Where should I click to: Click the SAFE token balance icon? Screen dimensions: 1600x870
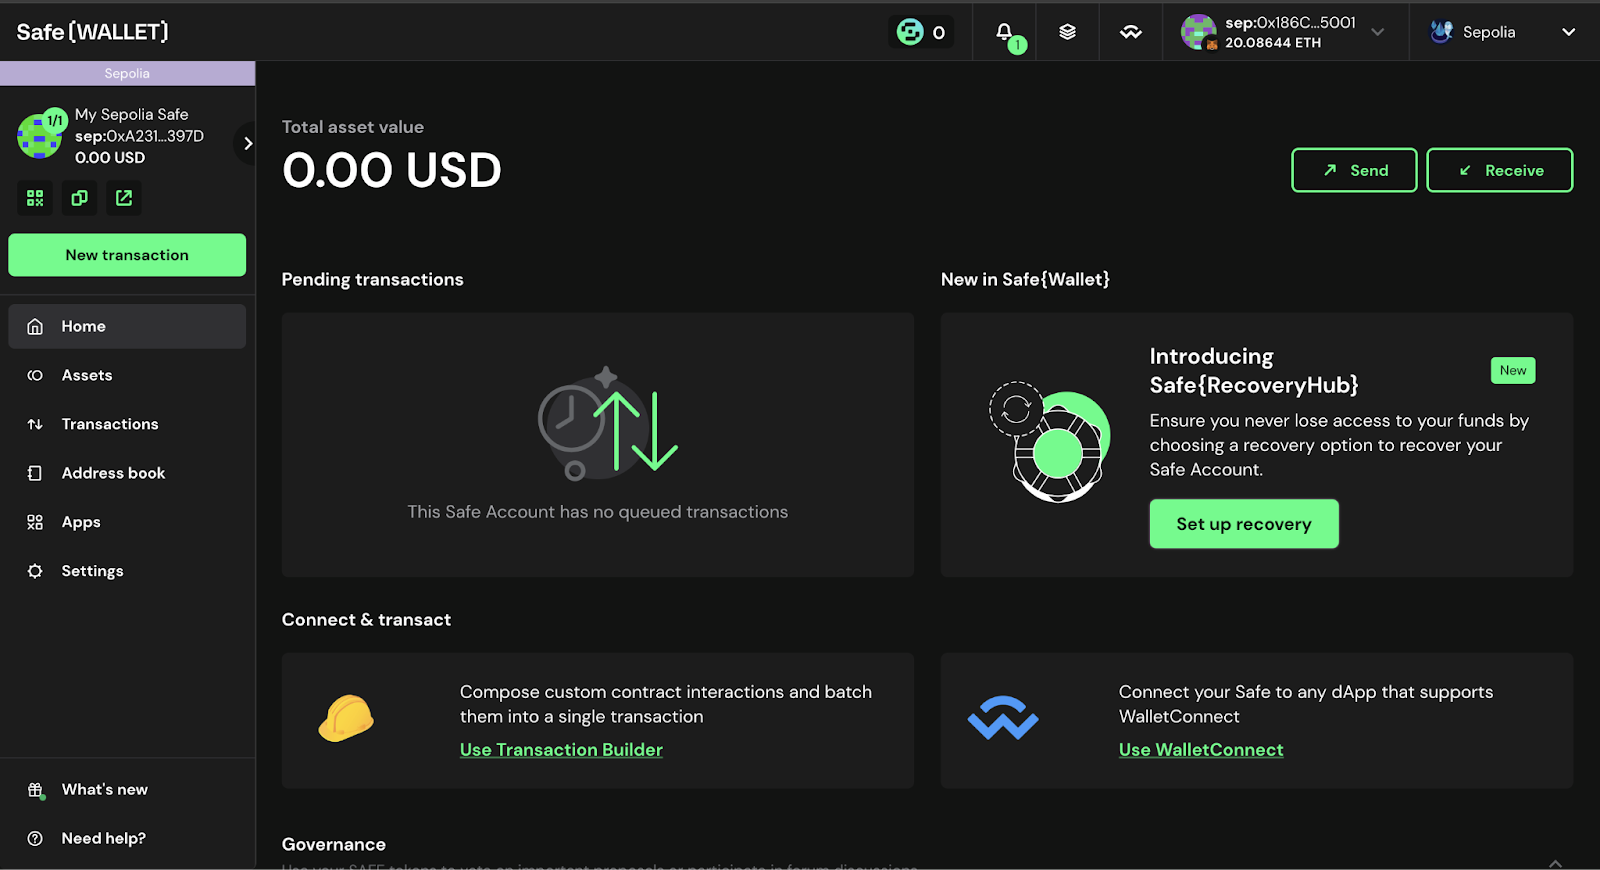(x=921, y=32)
